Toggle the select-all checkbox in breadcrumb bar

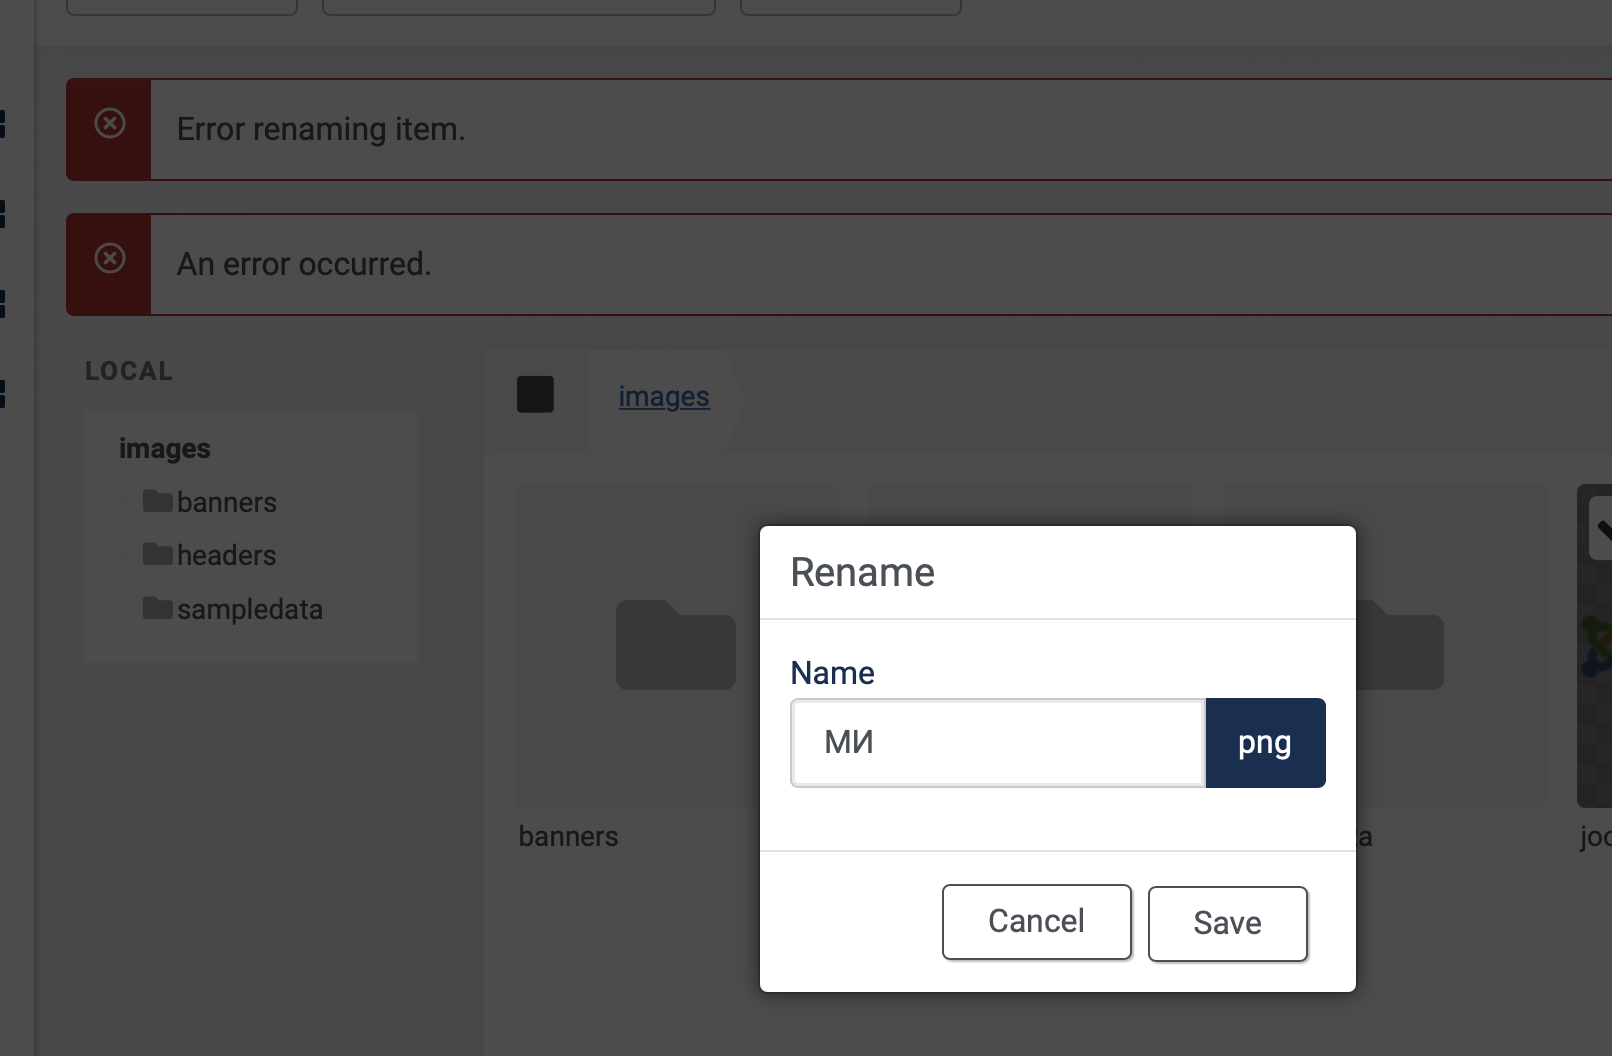[535, 394]
